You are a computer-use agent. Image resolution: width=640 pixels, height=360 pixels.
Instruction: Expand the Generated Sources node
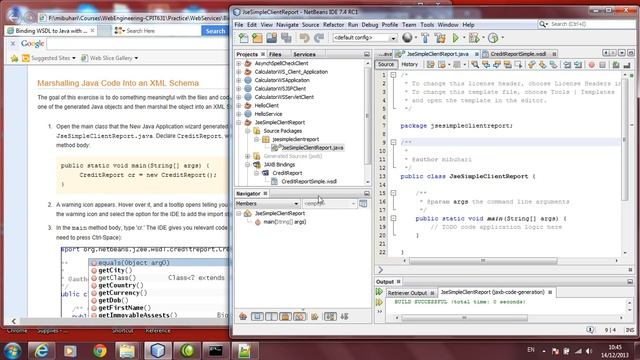click(x=248, y=156)
